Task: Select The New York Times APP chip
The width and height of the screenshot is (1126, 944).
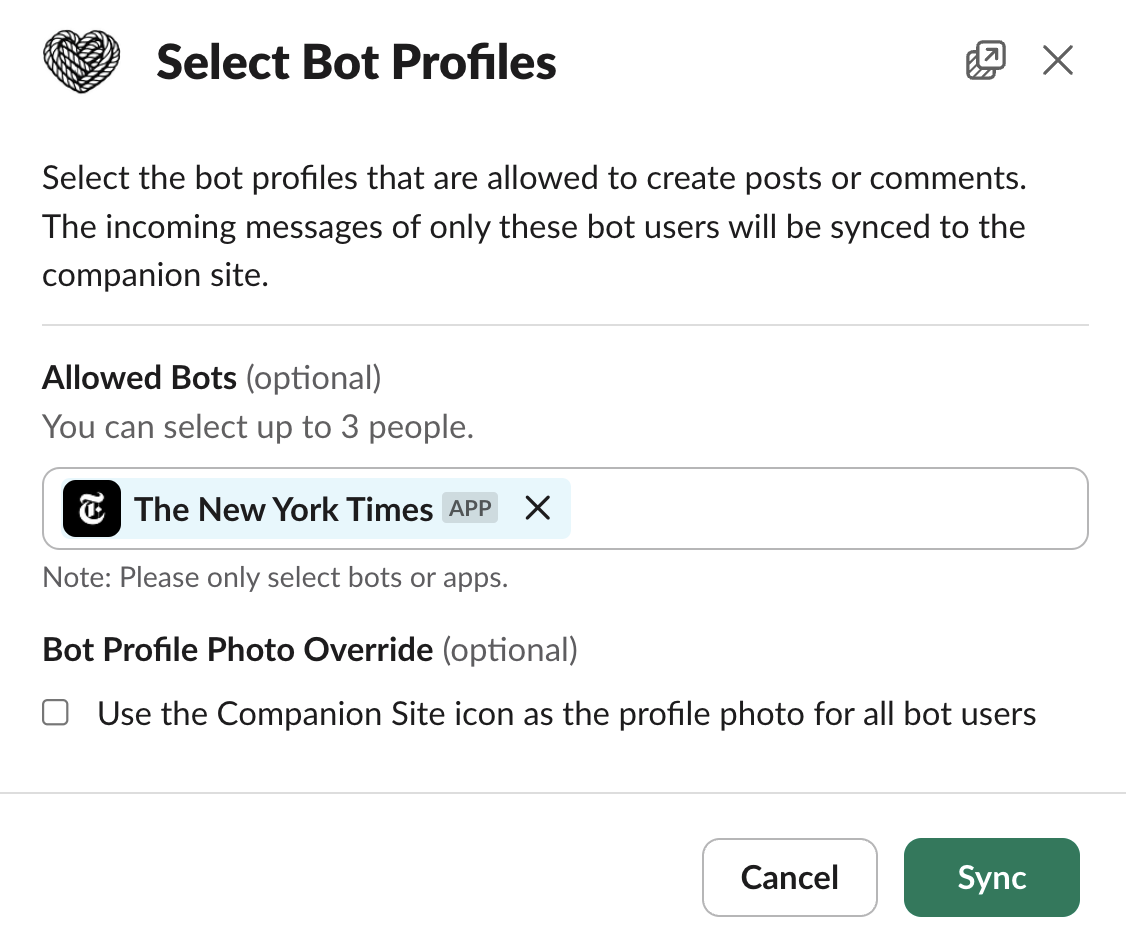Action: pyautogui.click(x=316, y=508)
